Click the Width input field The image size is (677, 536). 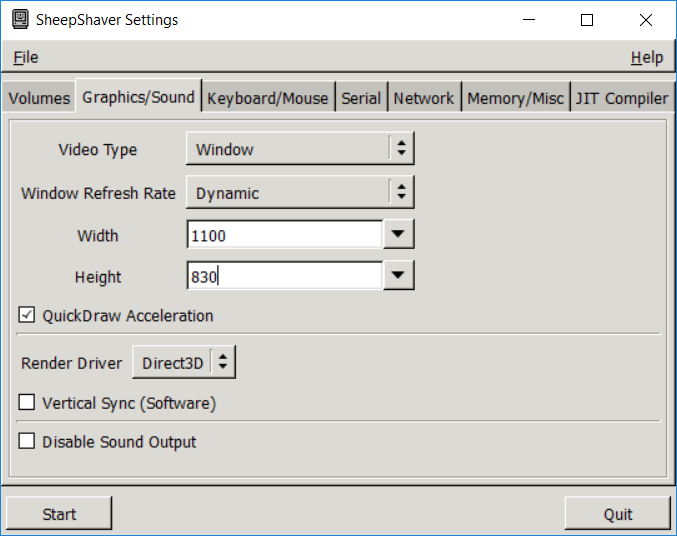[284, 235]
